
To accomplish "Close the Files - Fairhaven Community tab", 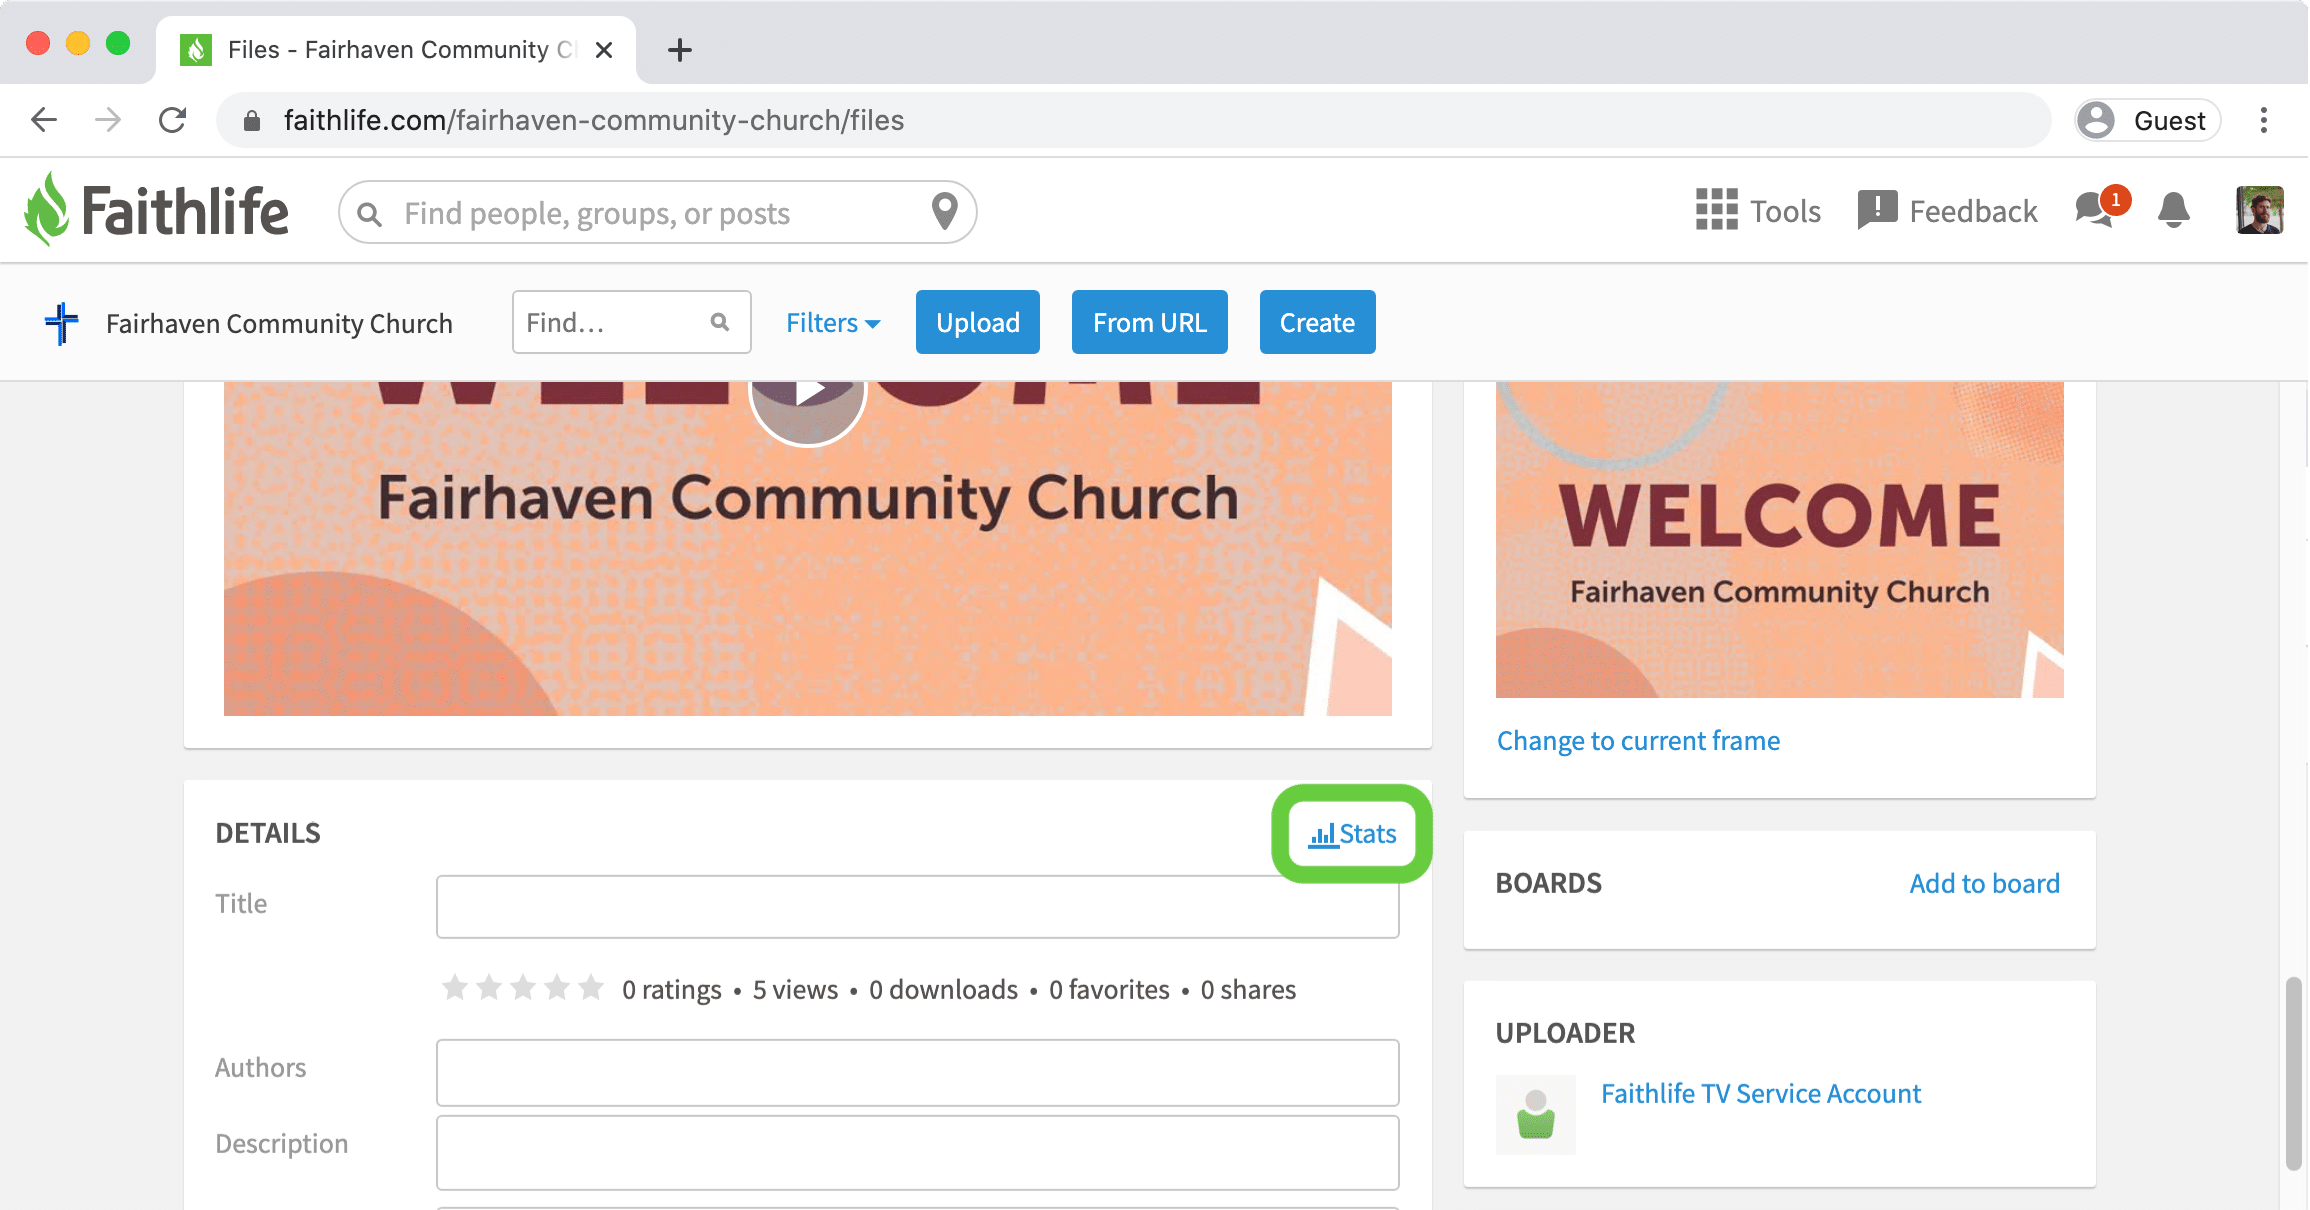I will [x=604, y=50].
